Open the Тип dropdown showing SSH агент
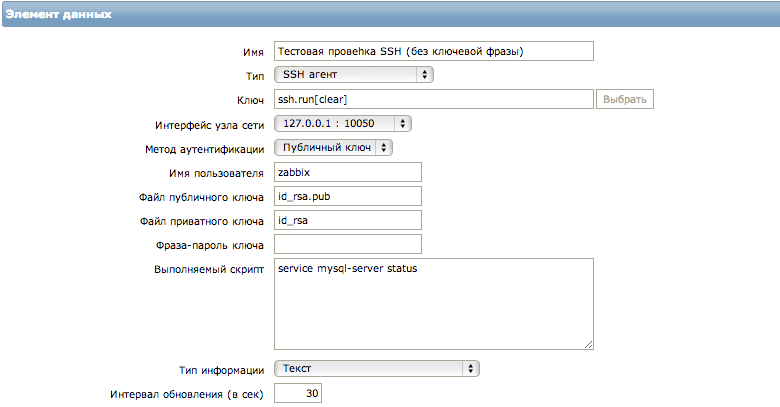The width and height of the screenshot is (780, 407). coord(354,75)
